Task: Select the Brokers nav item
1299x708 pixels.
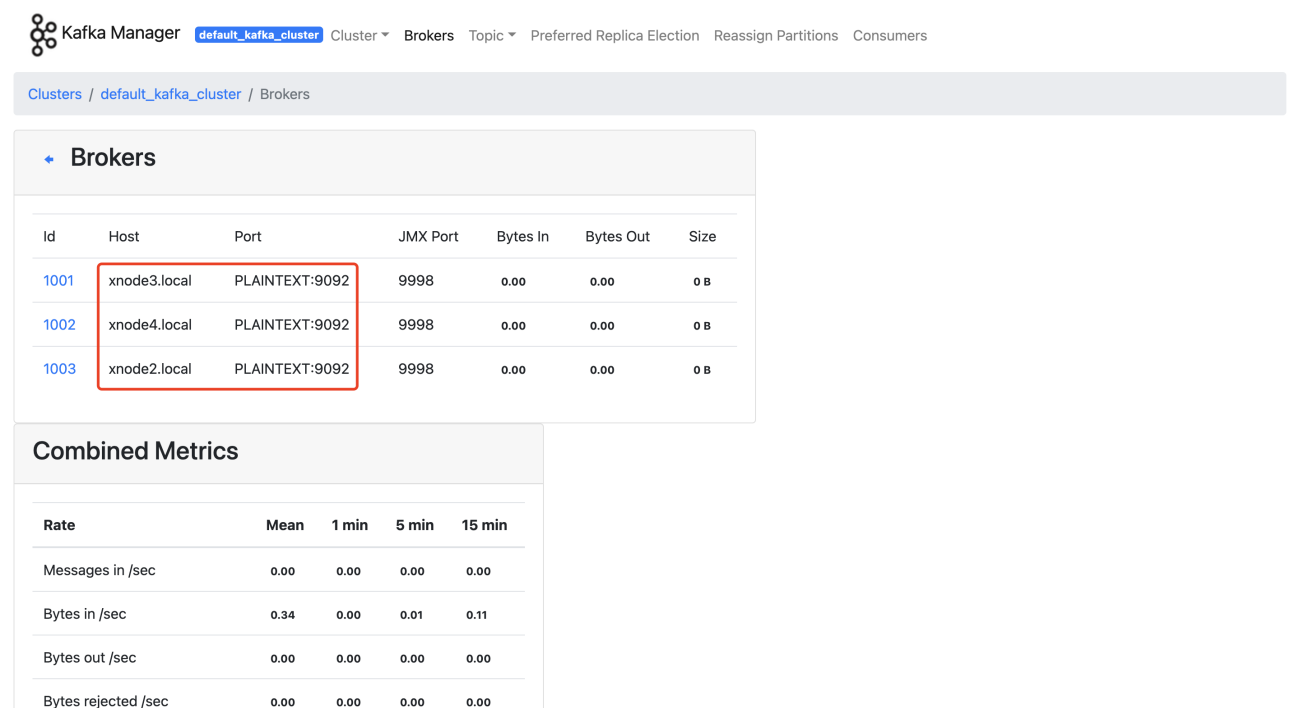Action: [429, 35]
